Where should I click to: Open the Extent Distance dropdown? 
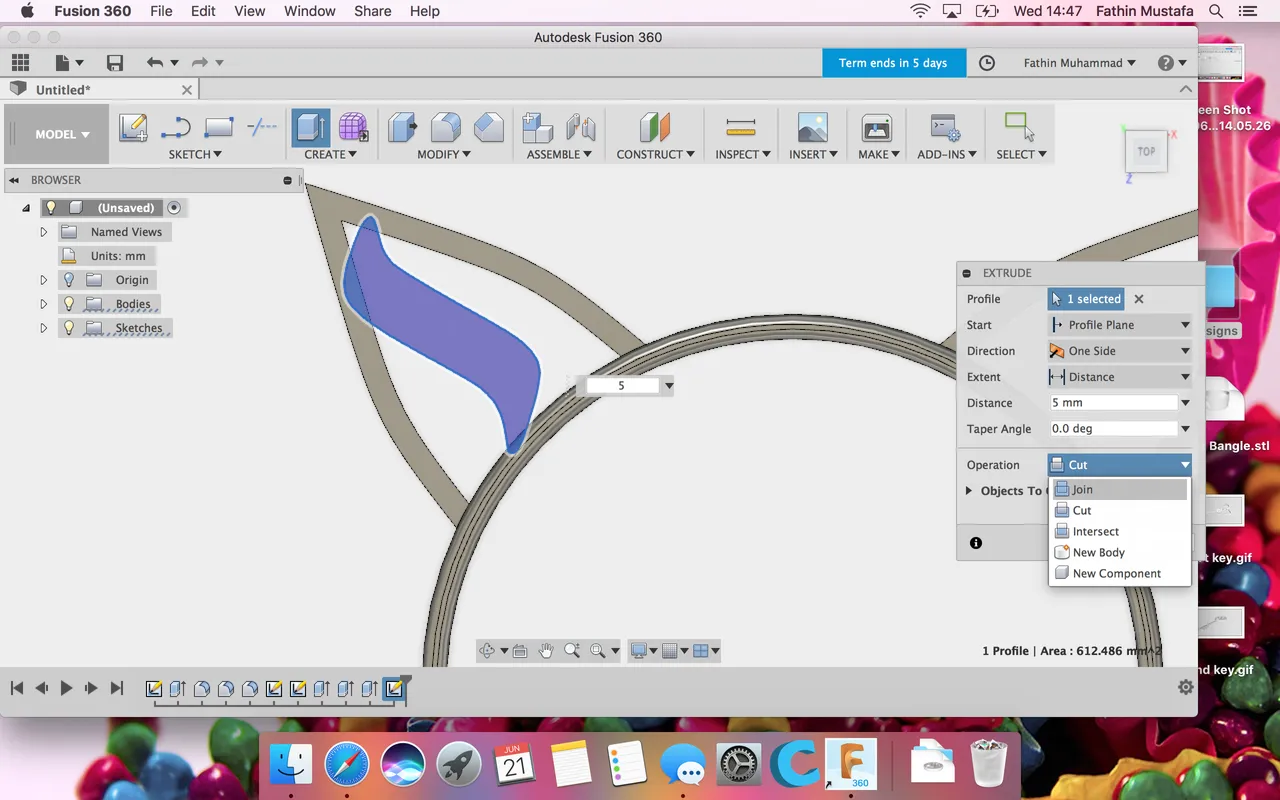point(1120,377)
